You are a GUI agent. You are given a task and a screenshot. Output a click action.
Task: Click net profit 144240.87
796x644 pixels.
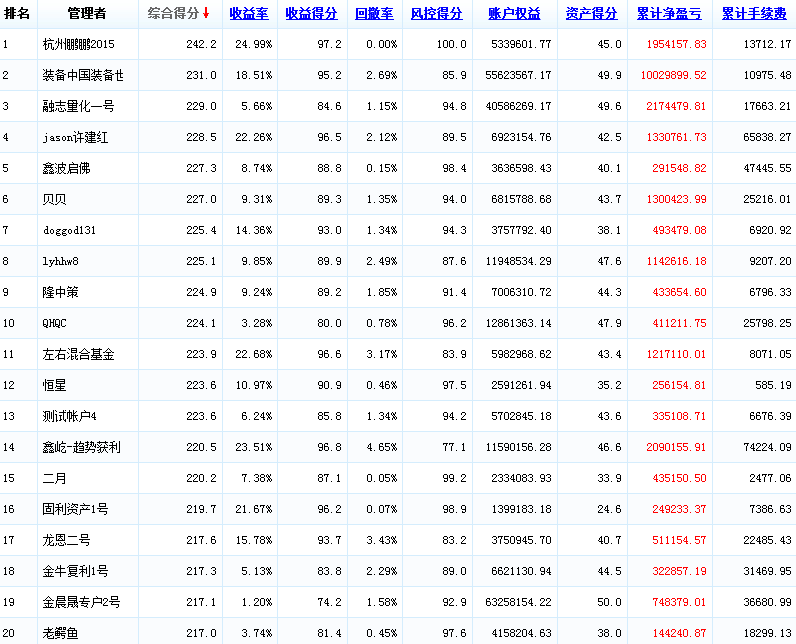(679, 633)
